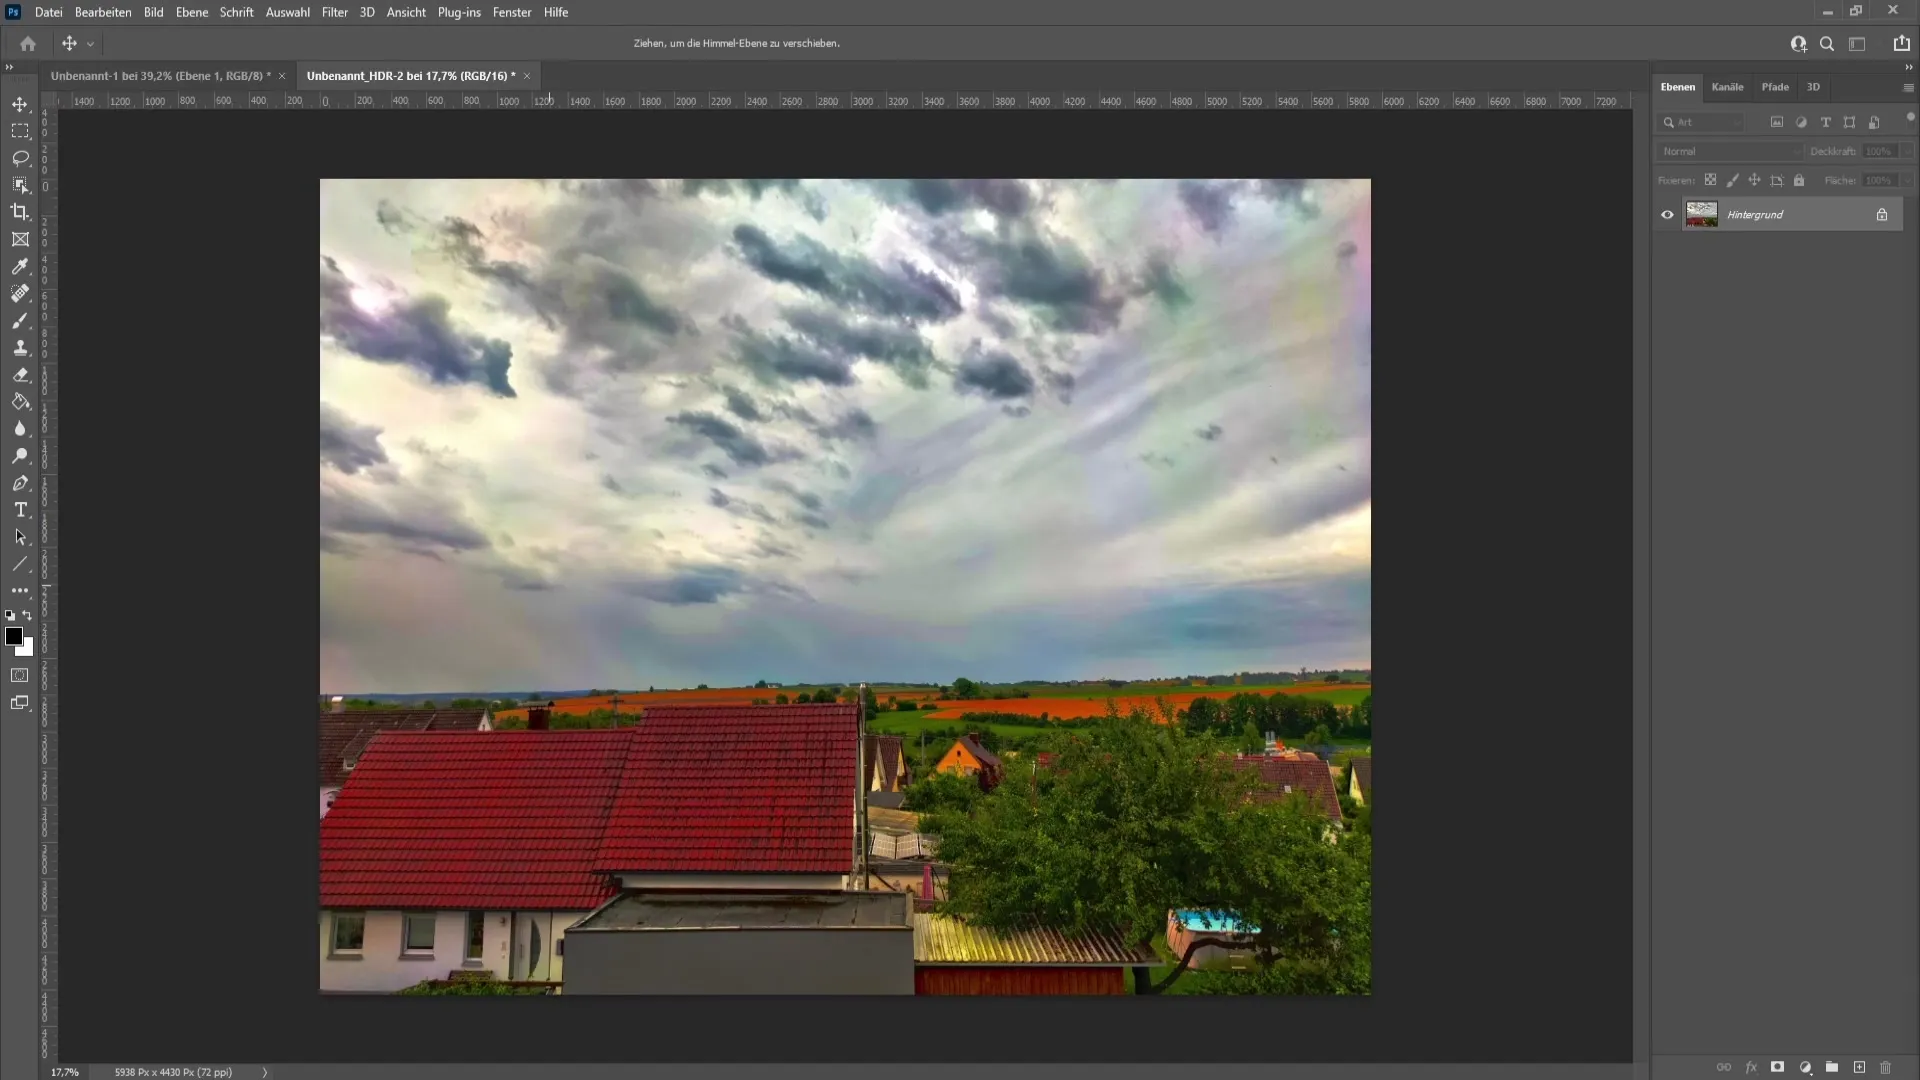Toggle visibility of Hintergrund layer
Image resolution: width=1920 pixels, height=1080 pixels.
pyautogui.click(x=1667, y=215)
